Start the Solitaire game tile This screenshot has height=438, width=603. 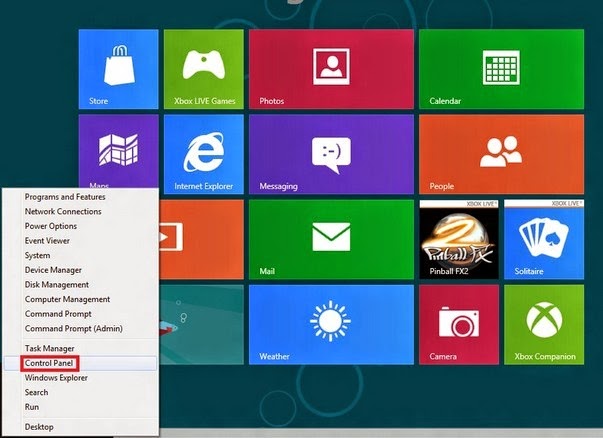coord(544,240)
